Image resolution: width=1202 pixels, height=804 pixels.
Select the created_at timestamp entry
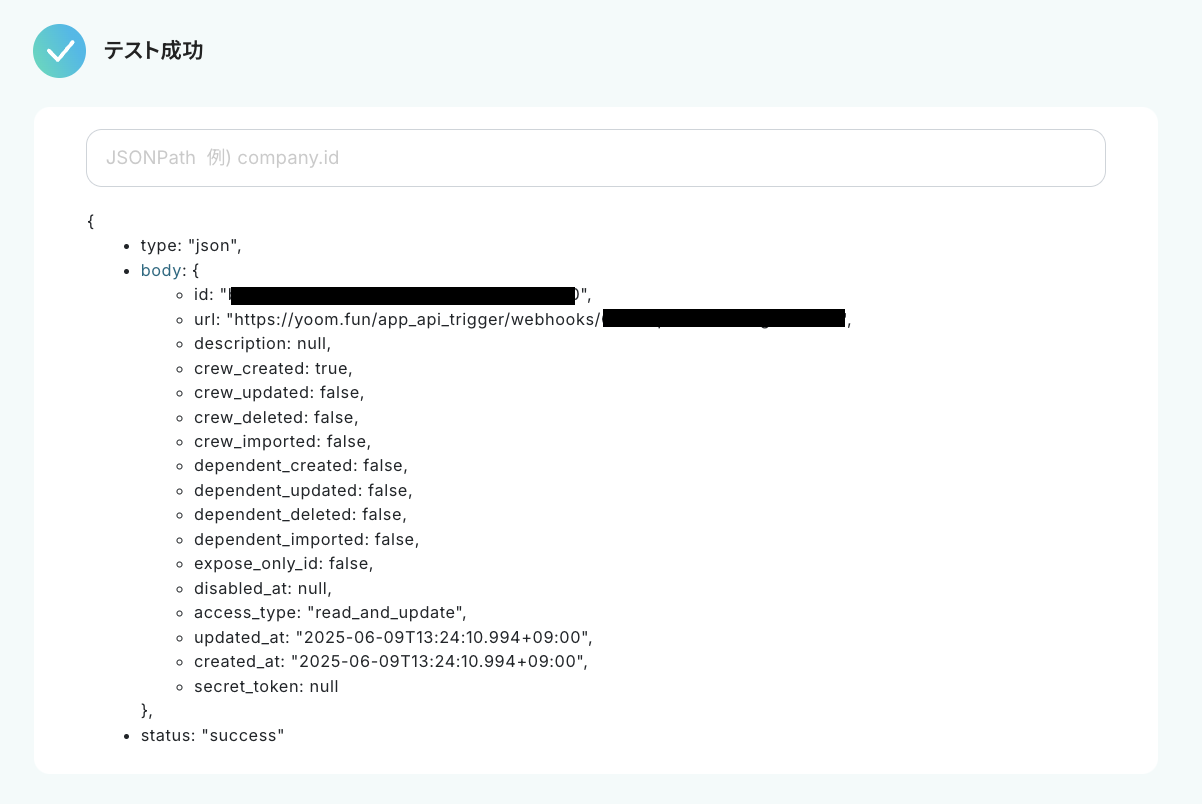(x=391, y=661)
